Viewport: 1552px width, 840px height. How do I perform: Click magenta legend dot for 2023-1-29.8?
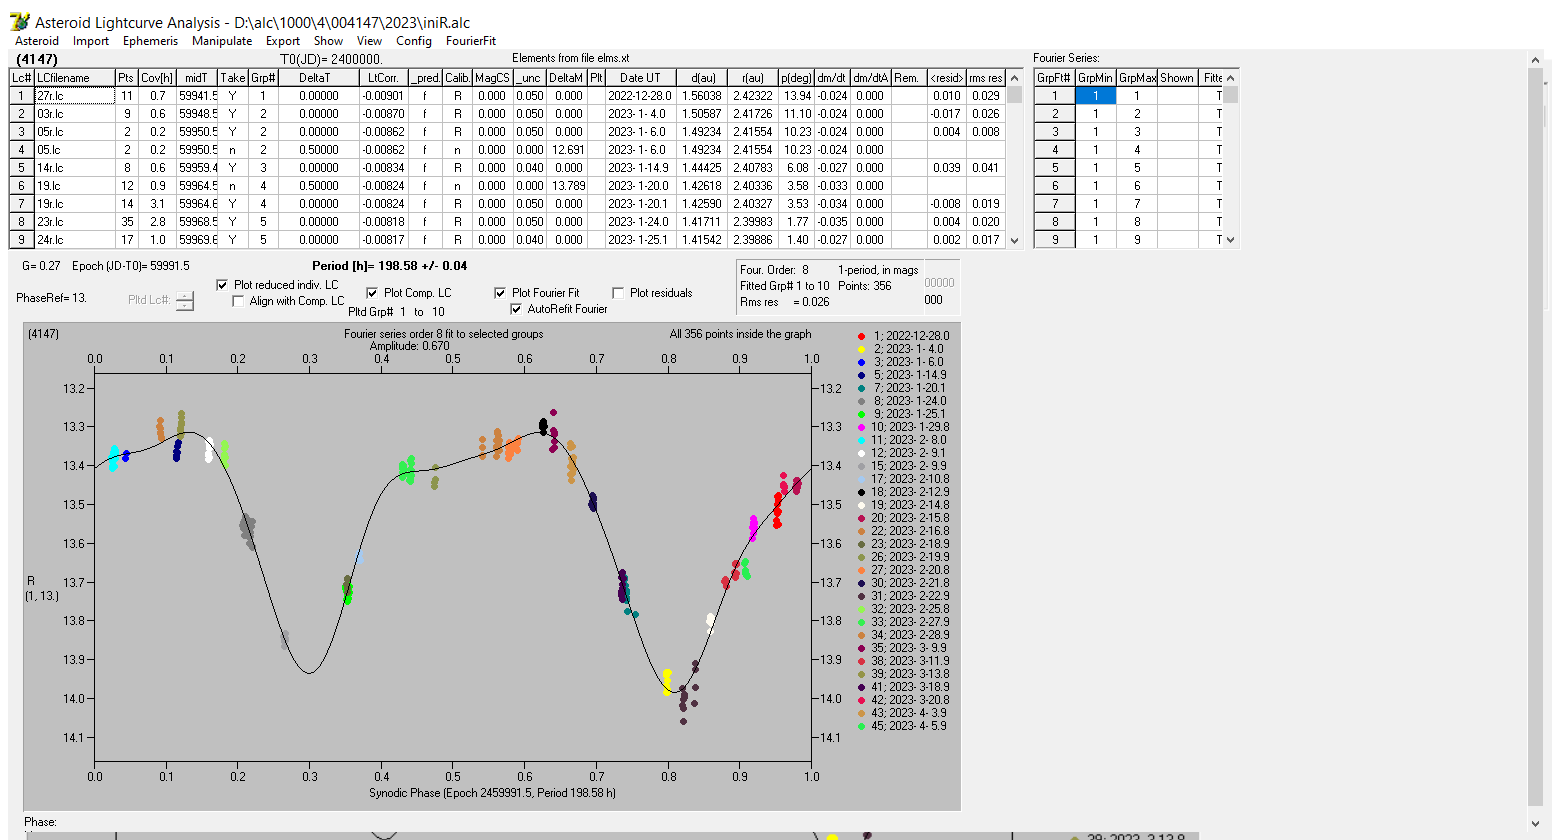tap(861, 427)
